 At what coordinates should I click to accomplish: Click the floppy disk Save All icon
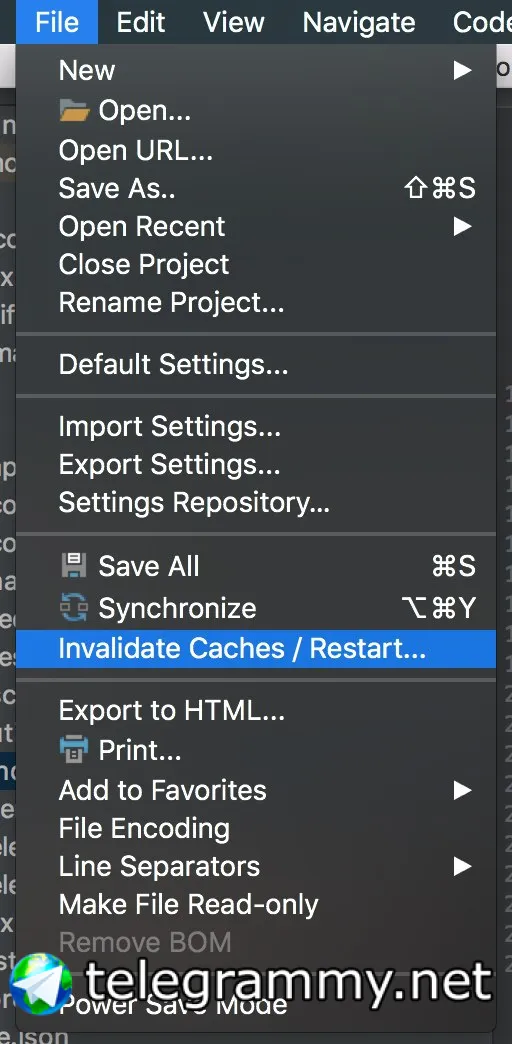tap(73, 566)
